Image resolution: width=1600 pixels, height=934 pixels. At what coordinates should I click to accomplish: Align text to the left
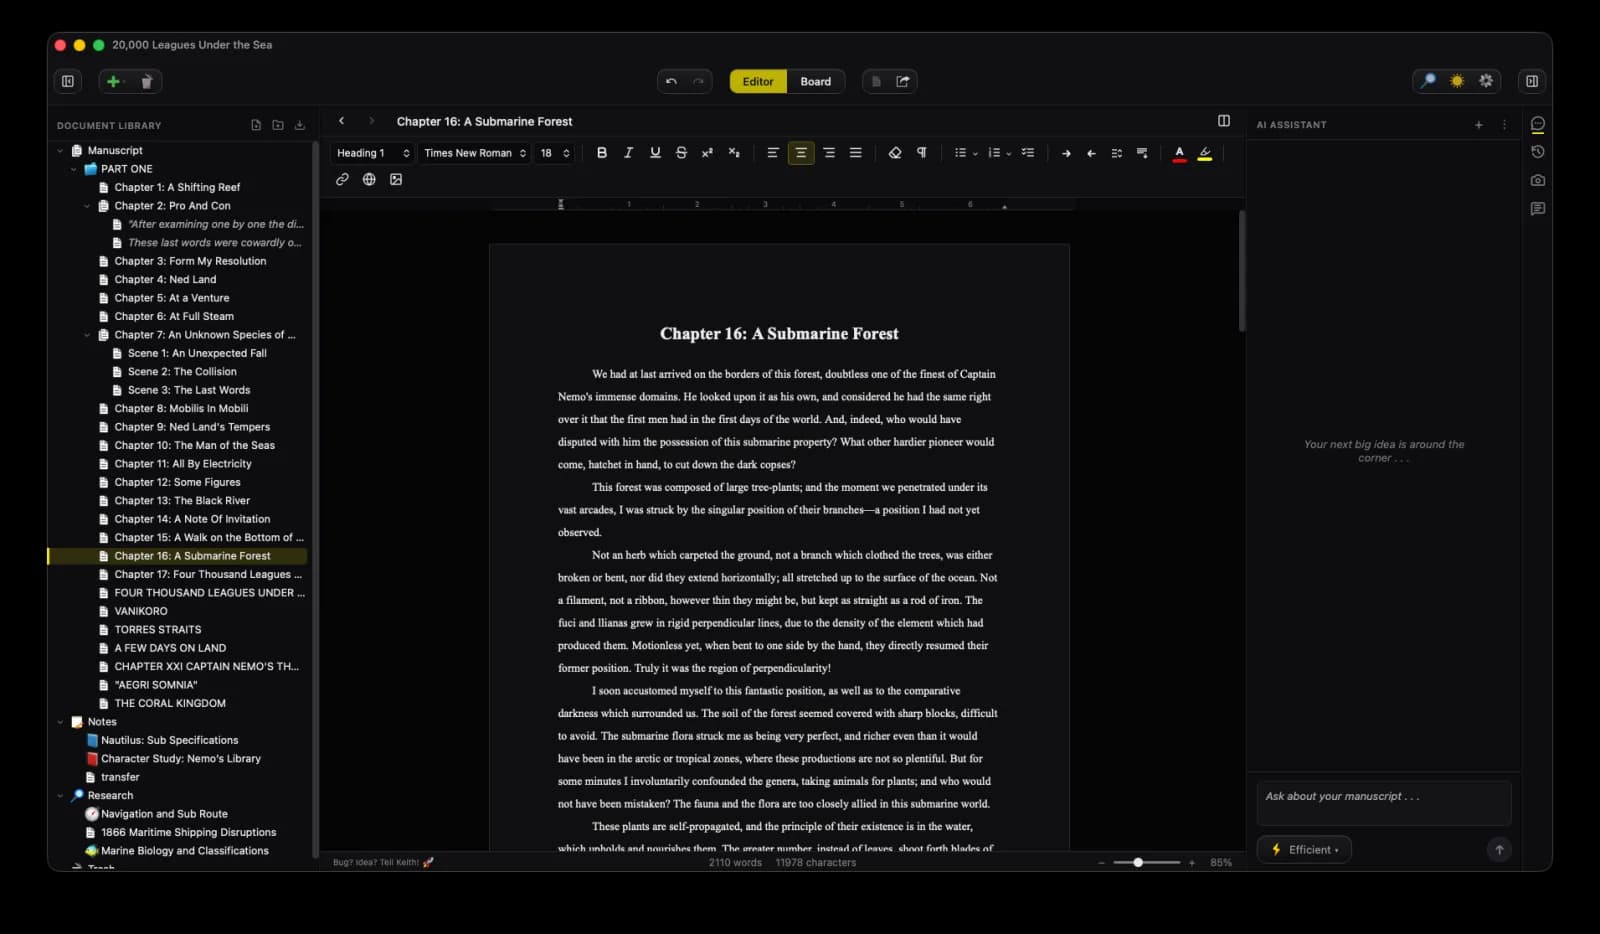pos(773,153)
